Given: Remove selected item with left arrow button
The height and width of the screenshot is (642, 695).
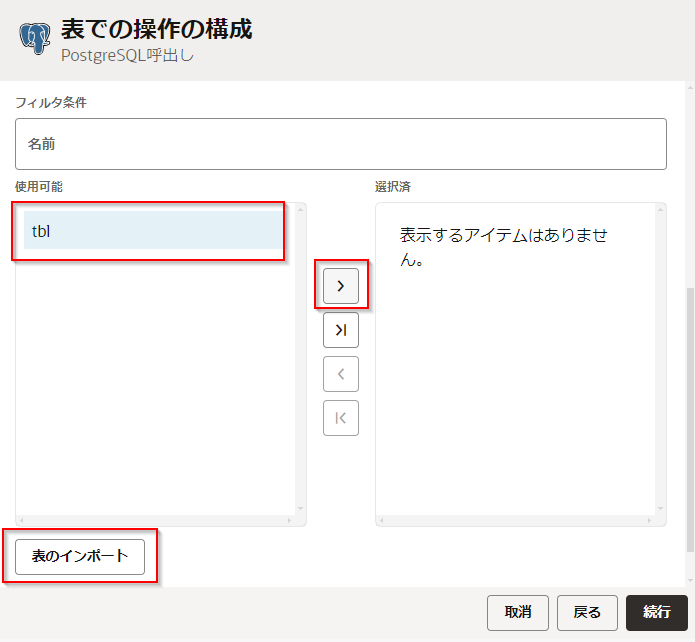Looking at the screenshot, I should pos(340,374).
